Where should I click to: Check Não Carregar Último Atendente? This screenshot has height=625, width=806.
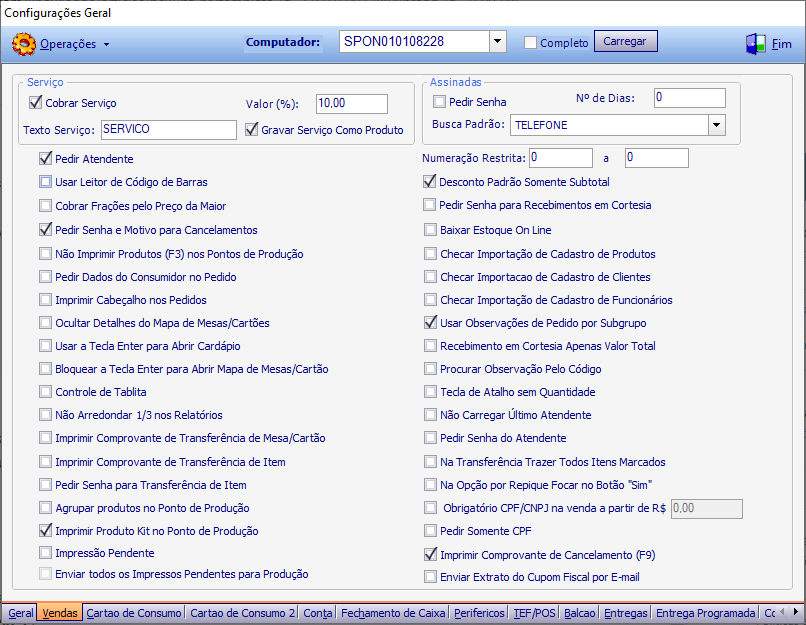coord(430,415)
